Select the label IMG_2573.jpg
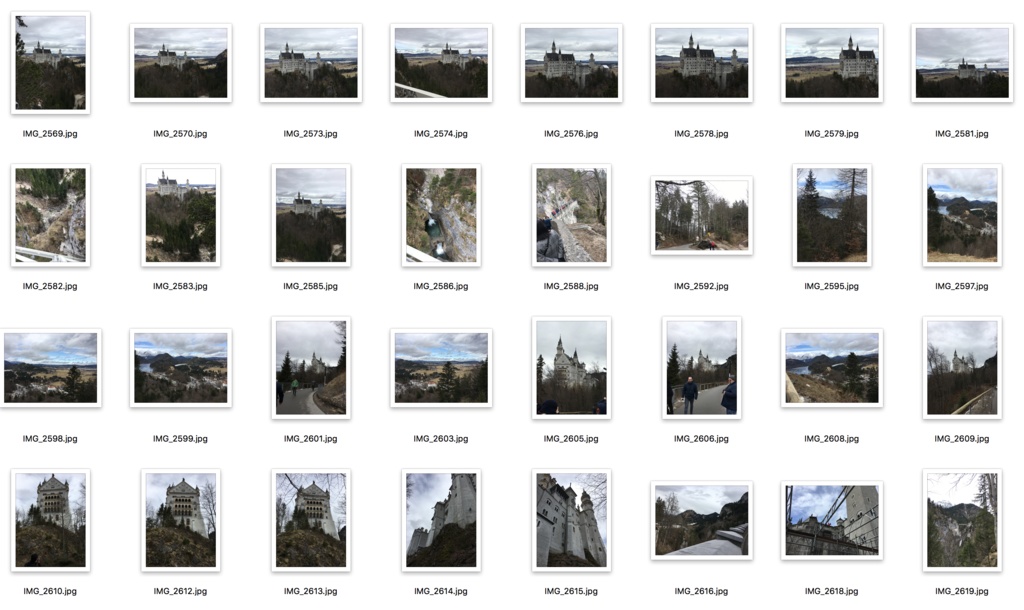 point(311,133)
